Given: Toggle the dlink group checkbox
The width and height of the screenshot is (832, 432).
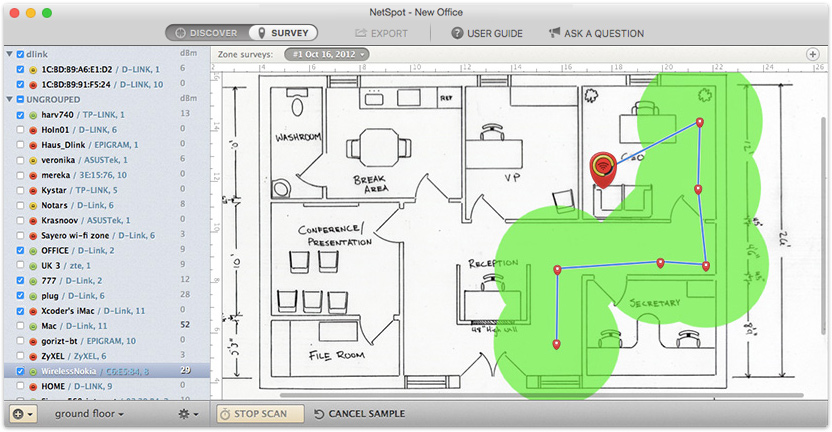Looking at the screenshot, I should (20, 54).
